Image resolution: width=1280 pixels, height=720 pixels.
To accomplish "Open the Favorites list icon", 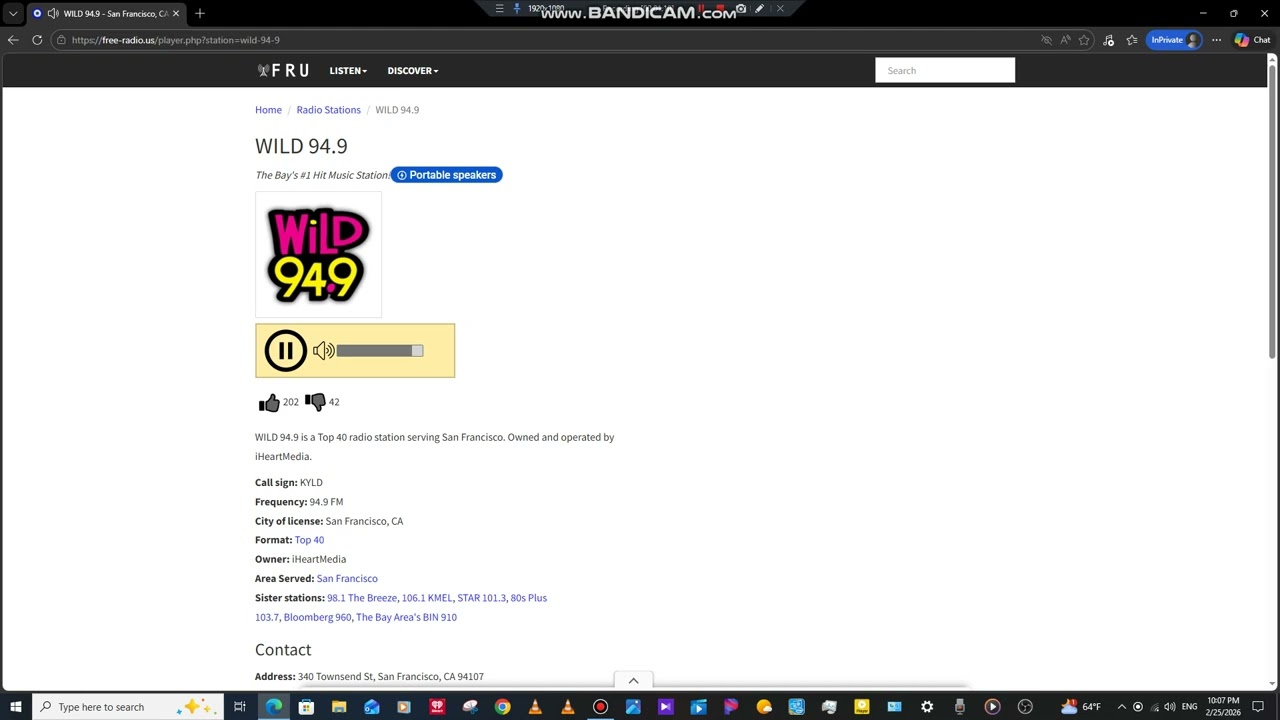I will coord(1132,40).
